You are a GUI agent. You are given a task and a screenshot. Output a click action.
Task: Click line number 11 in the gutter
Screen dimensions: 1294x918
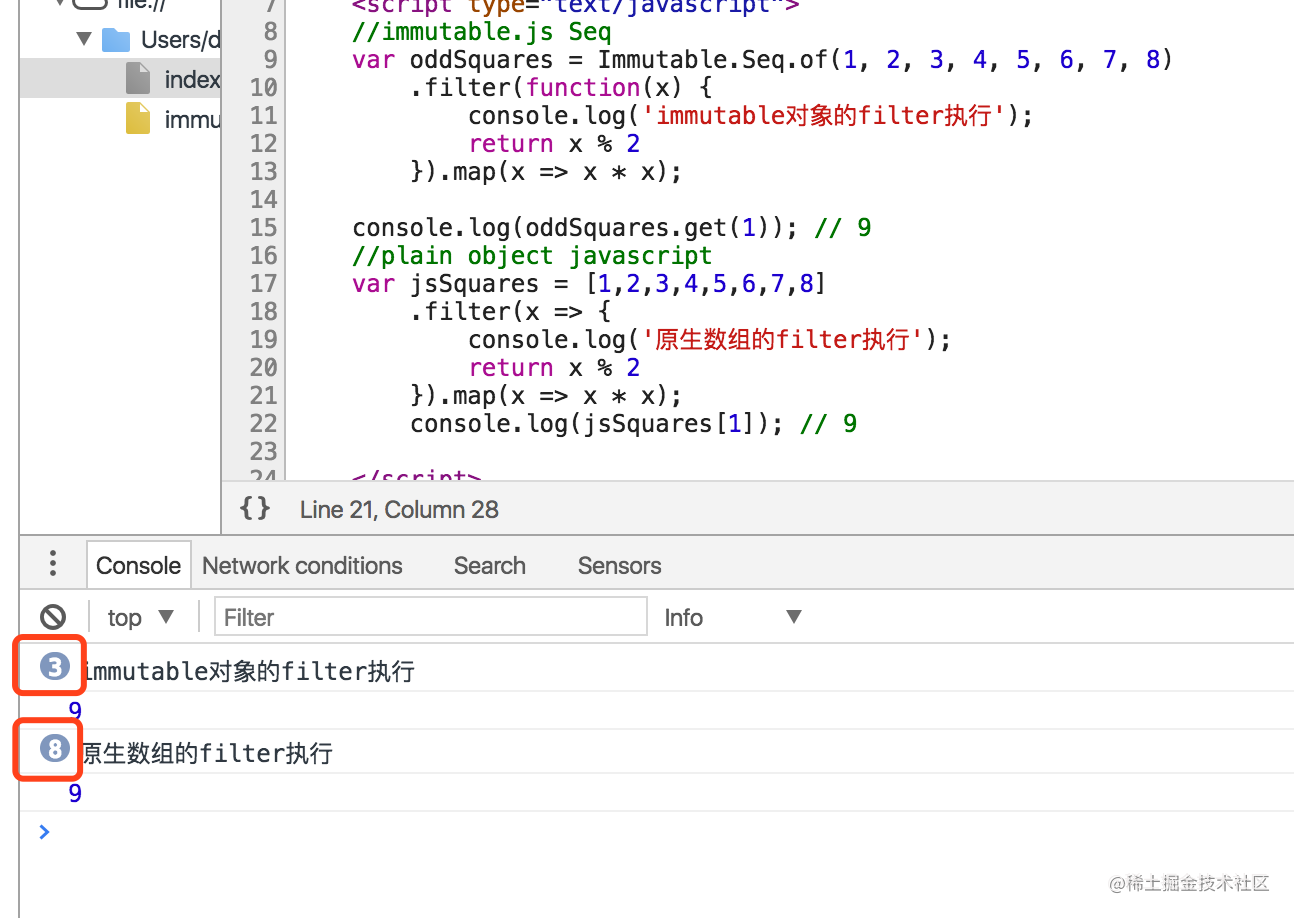tap(263, 116)
